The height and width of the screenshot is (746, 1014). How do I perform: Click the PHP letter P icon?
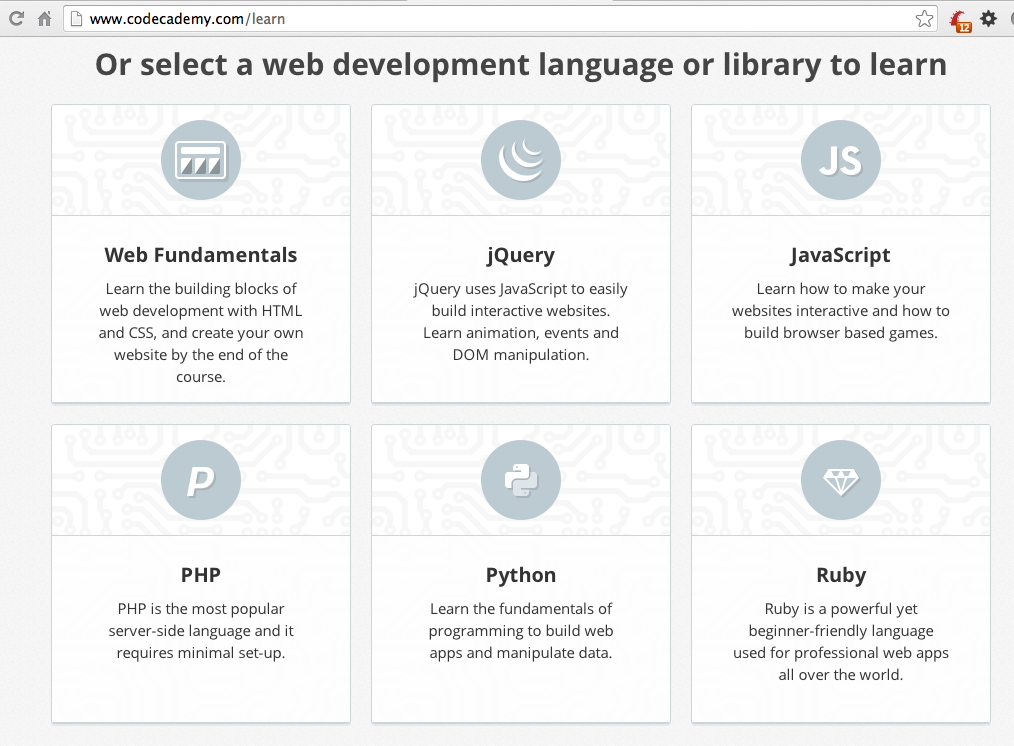[200, 480]
